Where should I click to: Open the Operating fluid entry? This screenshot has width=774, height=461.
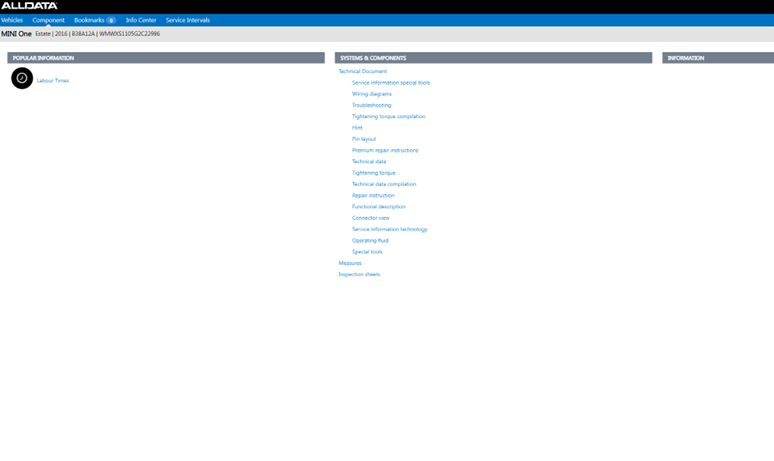coord(370,240)
